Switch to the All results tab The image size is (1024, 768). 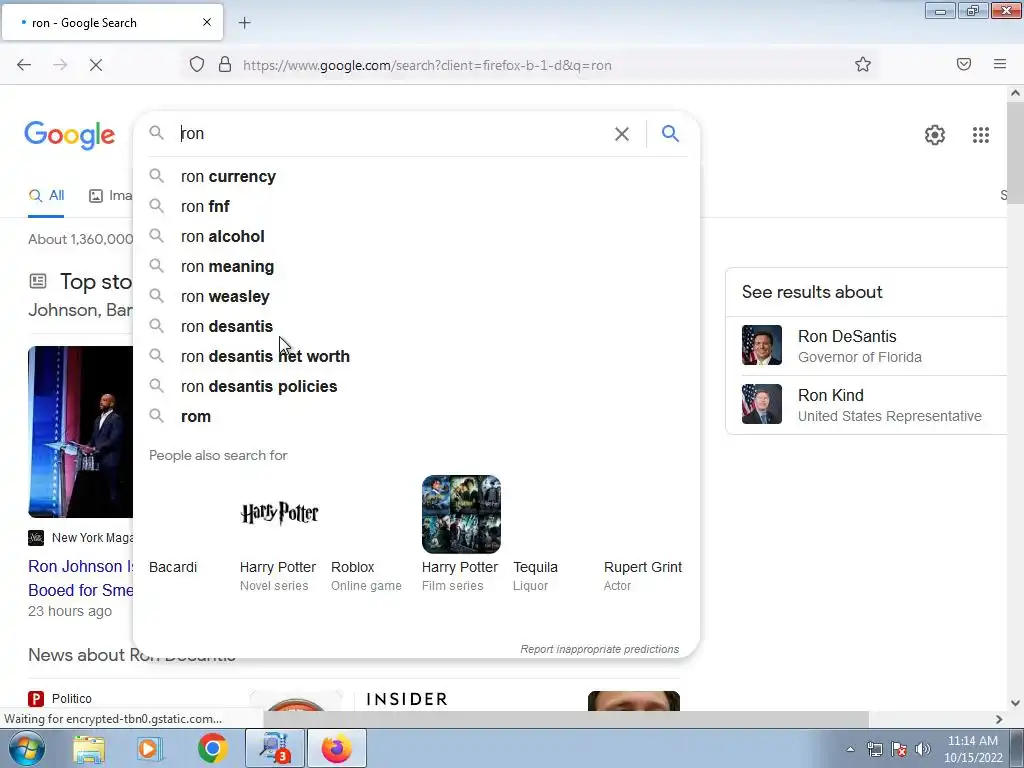pos(46,195)
